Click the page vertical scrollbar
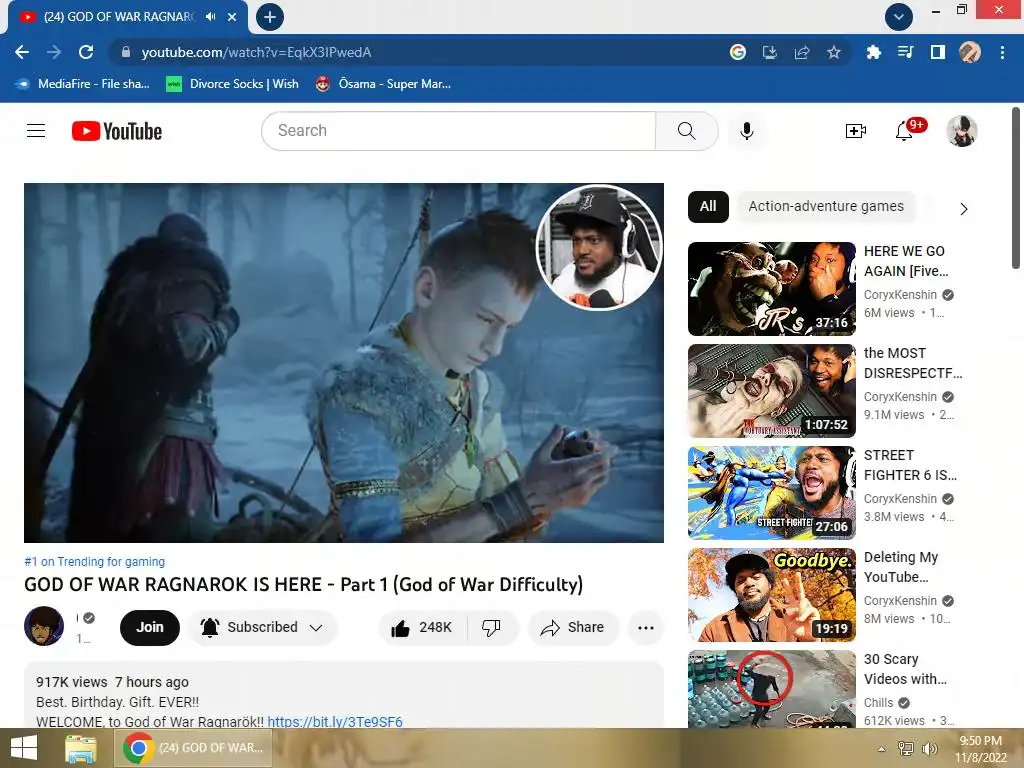Viewport: 1024px width, 768px height. pyautogui.click(x=1016, y=188)
